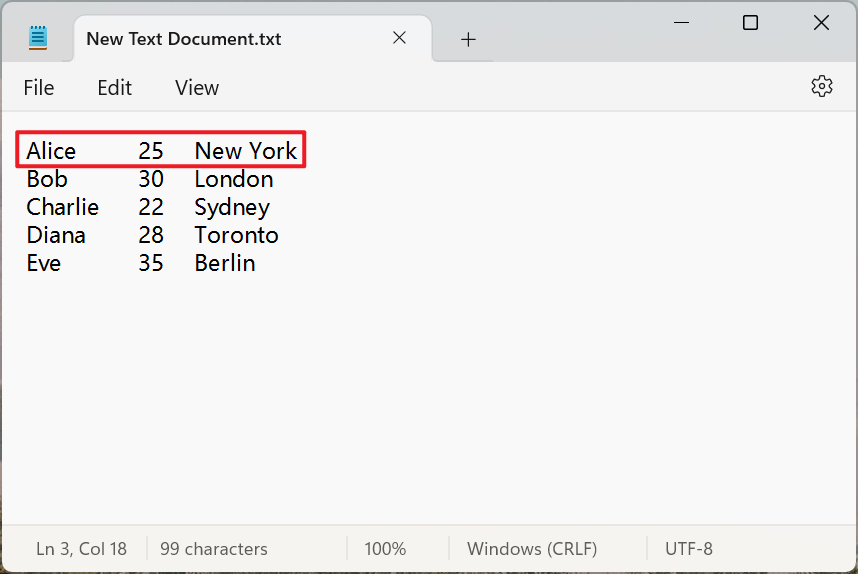Open the Edit menu
The image size is (858, 574).
click(114, 88)
